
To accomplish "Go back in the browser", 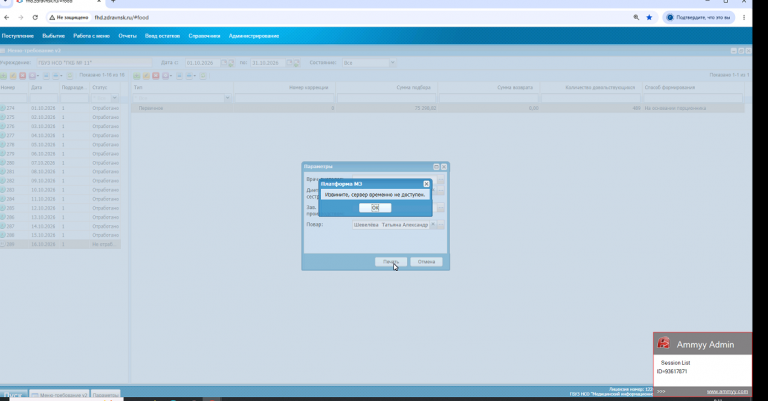I will (x=6, y=17).
